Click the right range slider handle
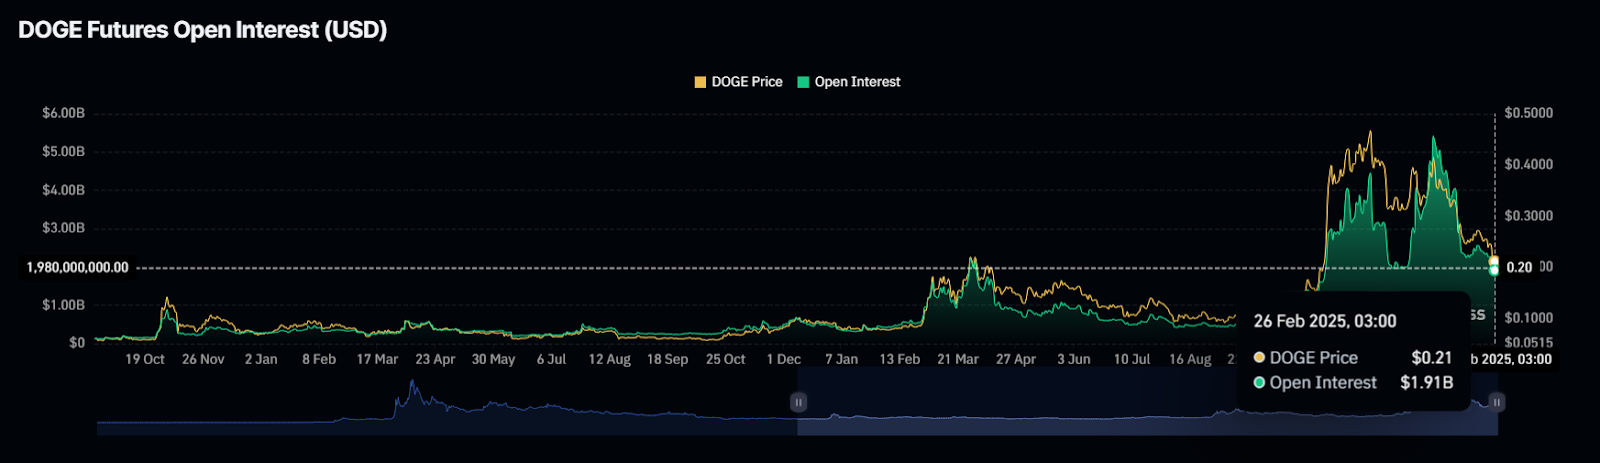Image resolution: width=1600 pixels, height=463 pixels. tap(1497, 402)
